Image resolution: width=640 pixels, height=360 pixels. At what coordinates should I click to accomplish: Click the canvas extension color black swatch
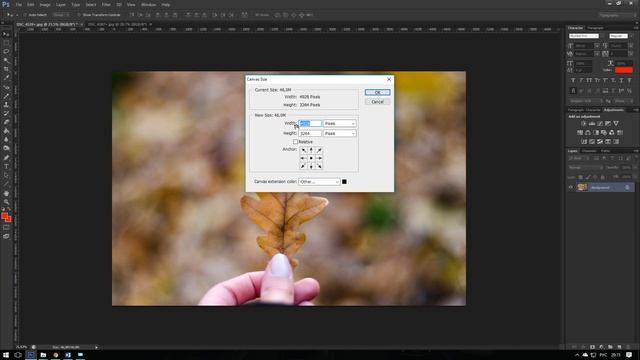coord(344,182)
